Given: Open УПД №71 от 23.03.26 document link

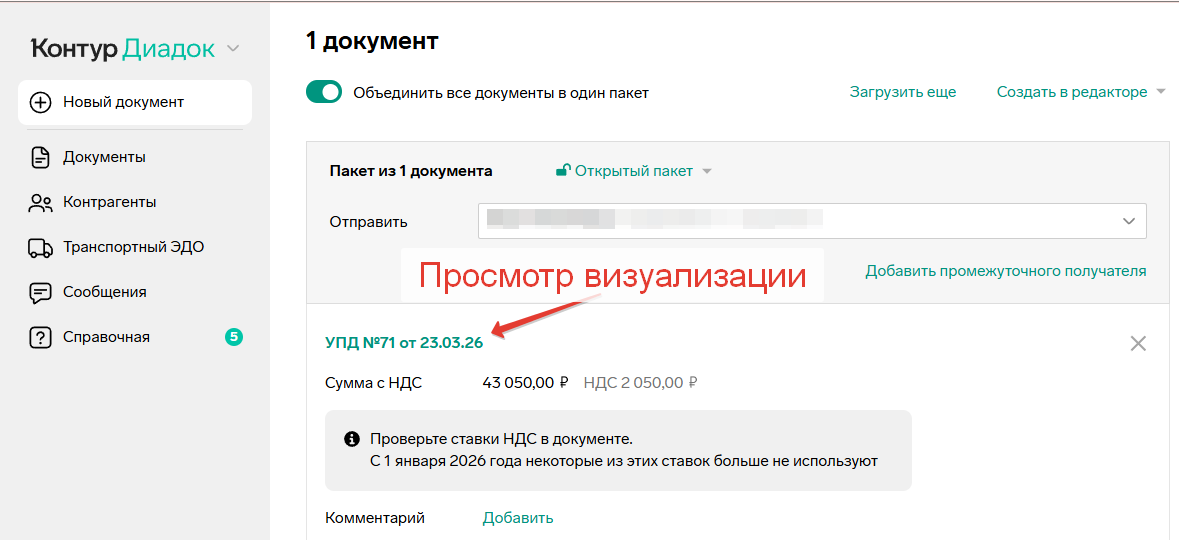Looking at the screenshot, I should pos(404,343).
